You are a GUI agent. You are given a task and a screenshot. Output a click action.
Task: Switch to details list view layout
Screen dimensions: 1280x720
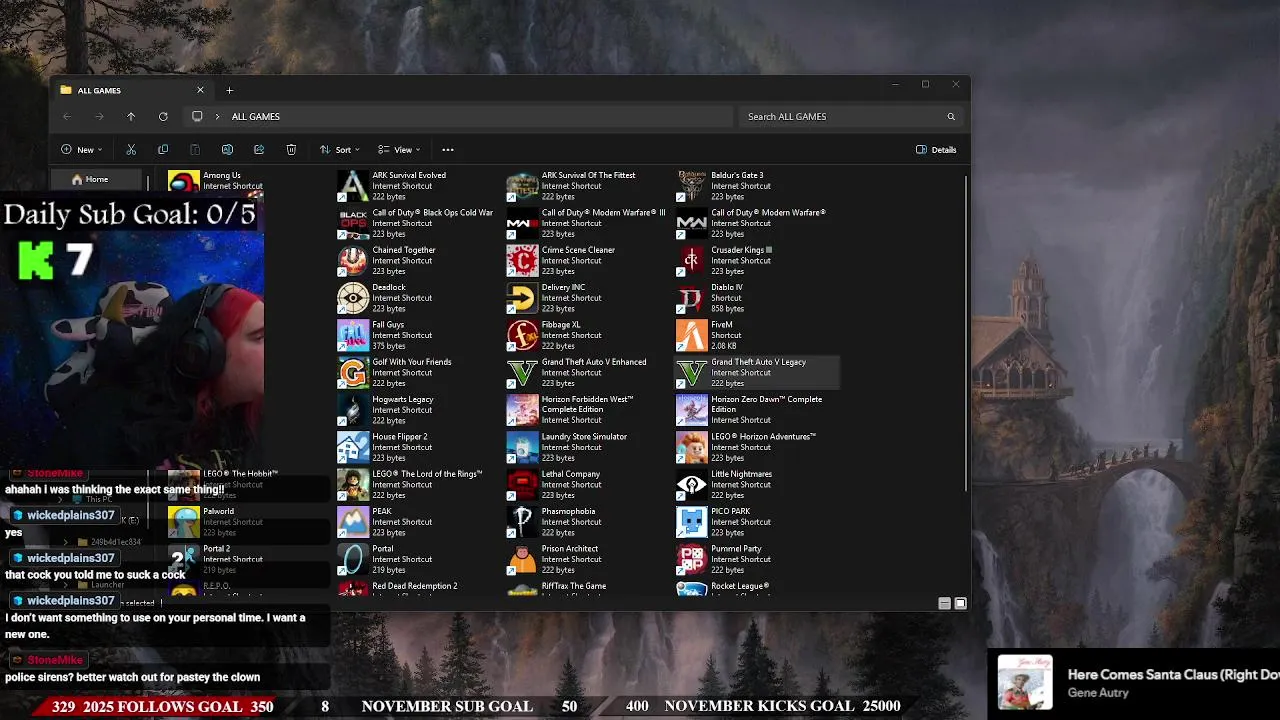coord(944,604)
